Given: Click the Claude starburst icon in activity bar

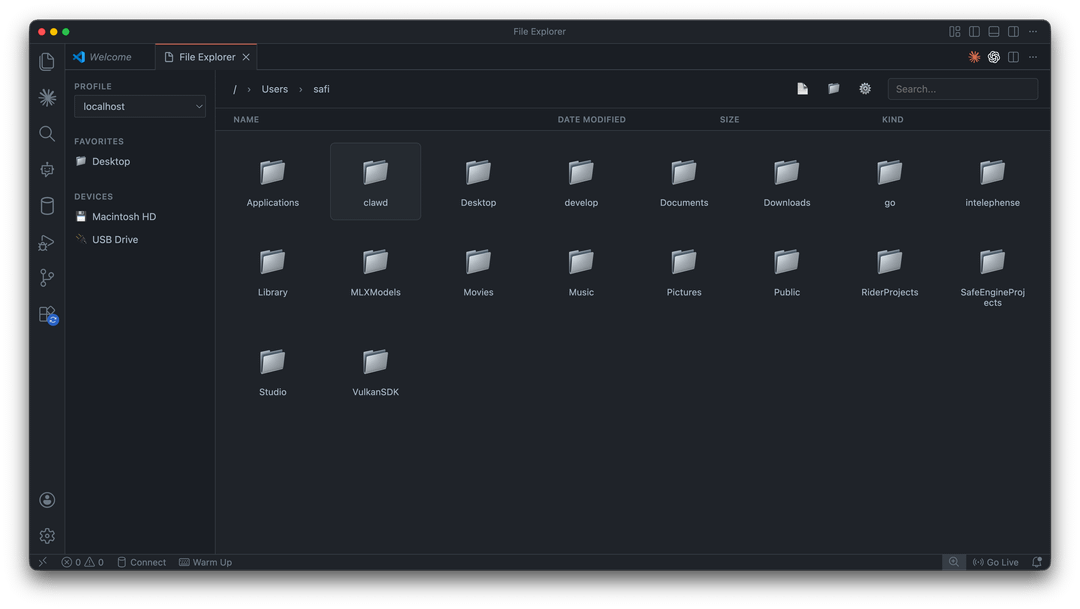Looking at the screenshot, I should [47, 97].
